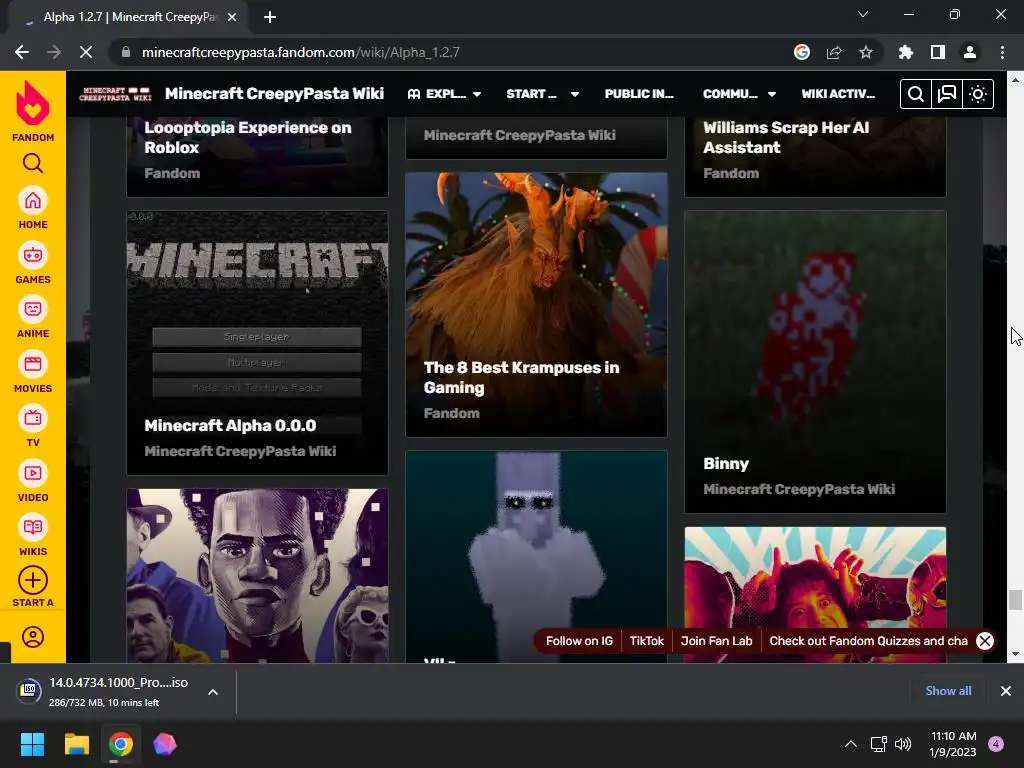Click the Chrome taskbar icon
This screenshot has width=1024, height=768.
click(121, 744)
